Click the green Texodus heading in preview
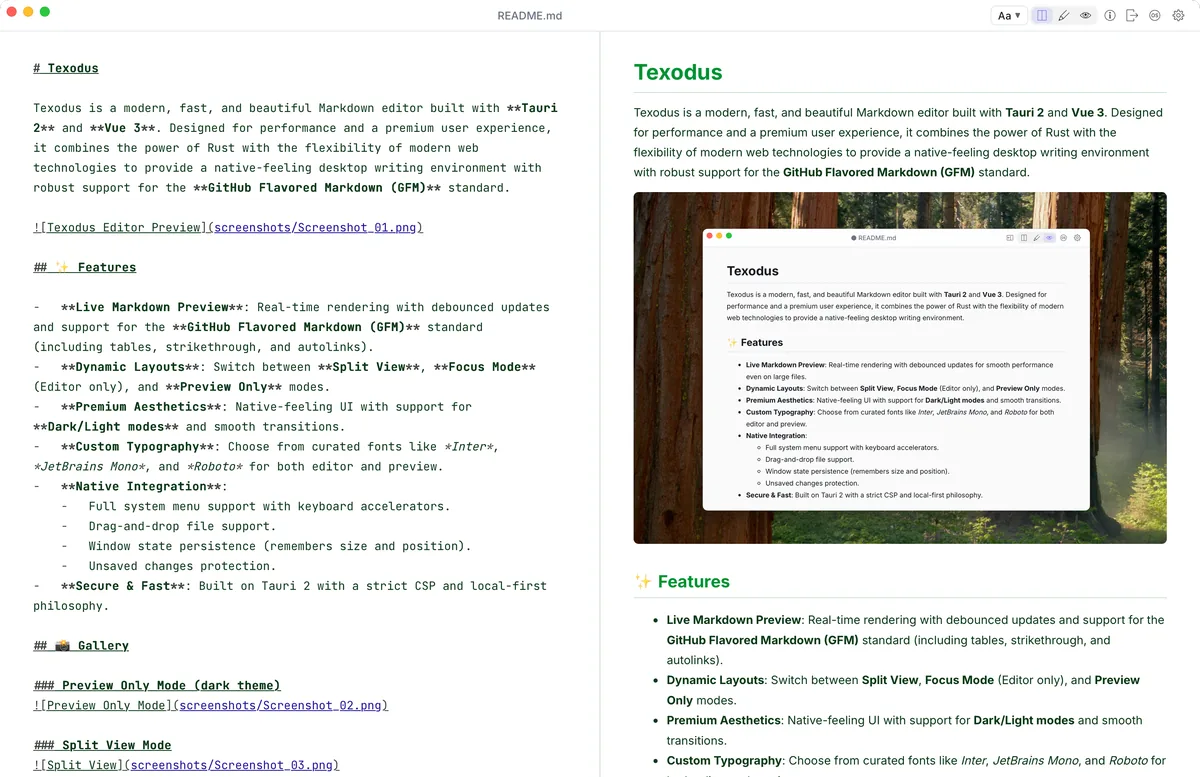 [x=678, y=72]
